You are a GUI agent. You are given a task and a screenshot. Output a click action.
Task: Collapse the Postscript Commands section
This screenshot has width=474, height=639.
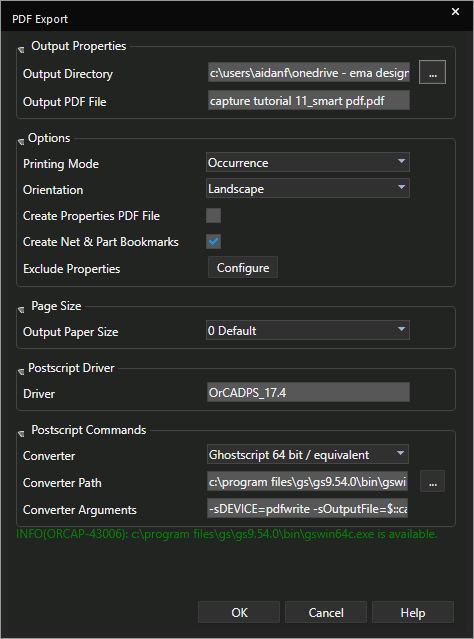point(21,434)
